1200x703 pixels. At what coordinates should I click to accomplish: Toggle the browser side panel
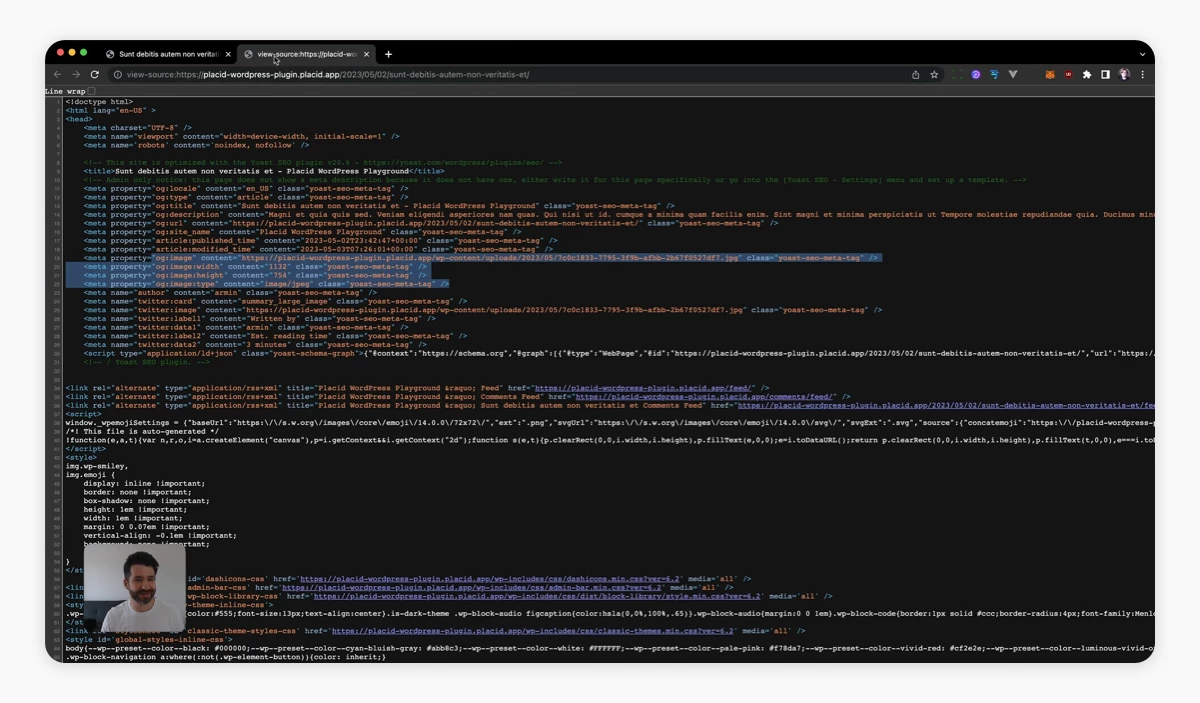click(1105, 75)
